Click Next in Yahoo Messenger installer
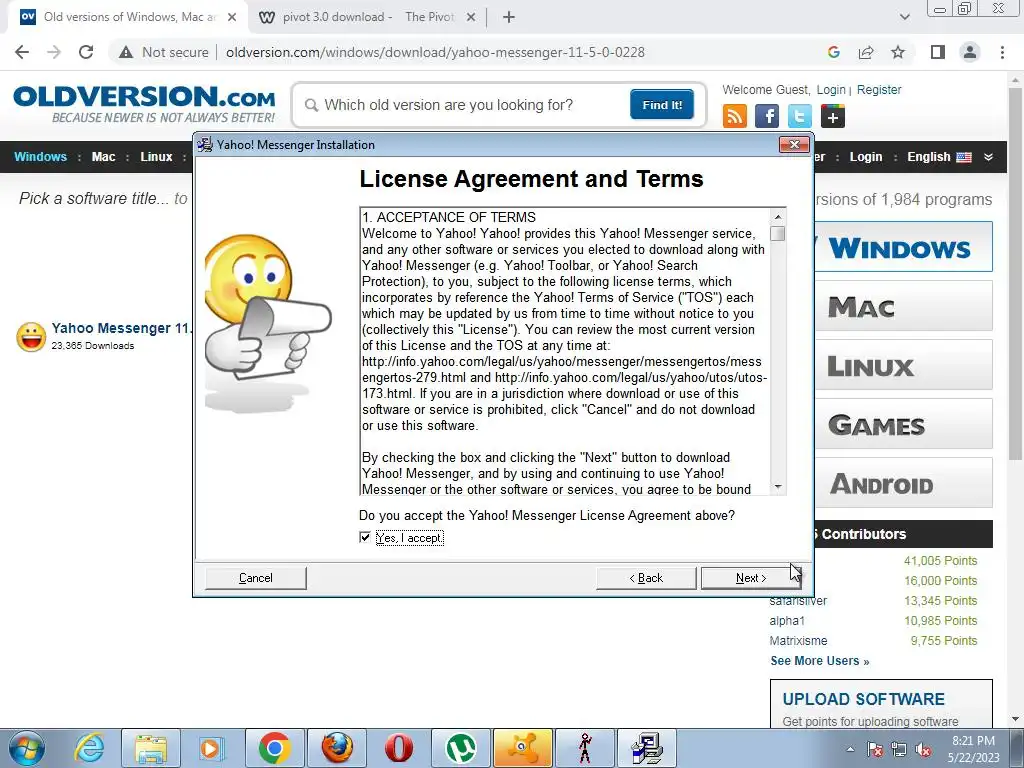The image size is (1024, 768). [750, 578]
